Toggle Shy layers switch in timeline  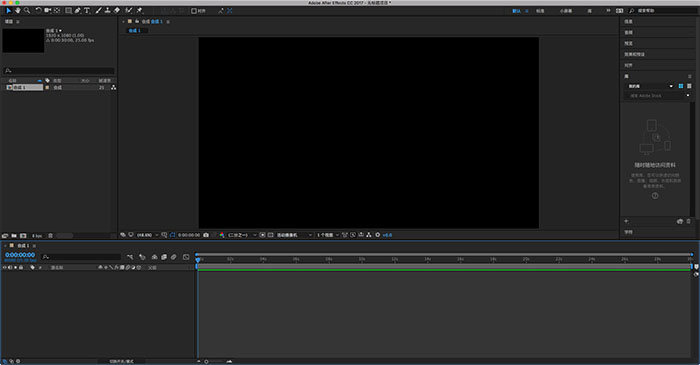pyautogui.click(x=154, y=257)
